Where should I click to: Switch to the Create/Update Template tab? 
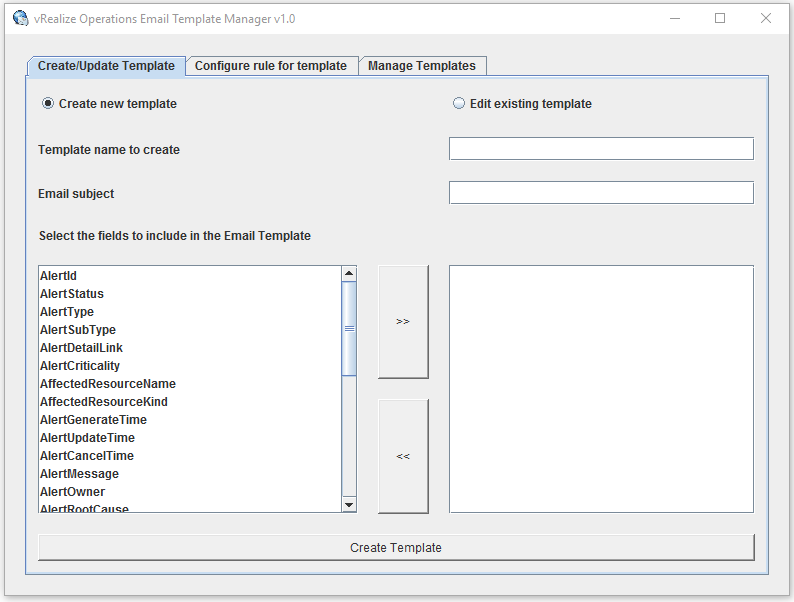[x=106, y=66]
